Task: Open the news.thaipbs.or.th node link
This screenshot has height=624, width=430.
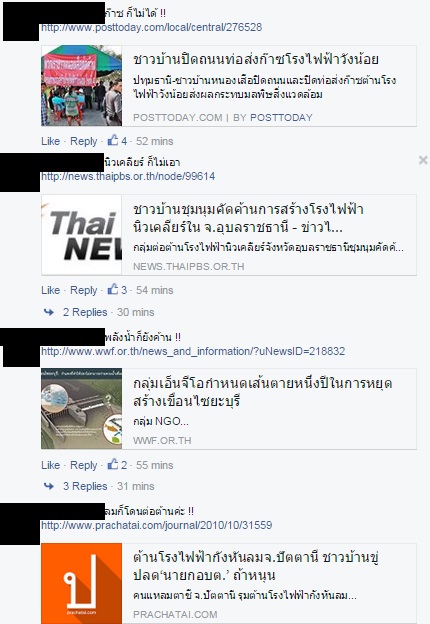Action: 128,176
